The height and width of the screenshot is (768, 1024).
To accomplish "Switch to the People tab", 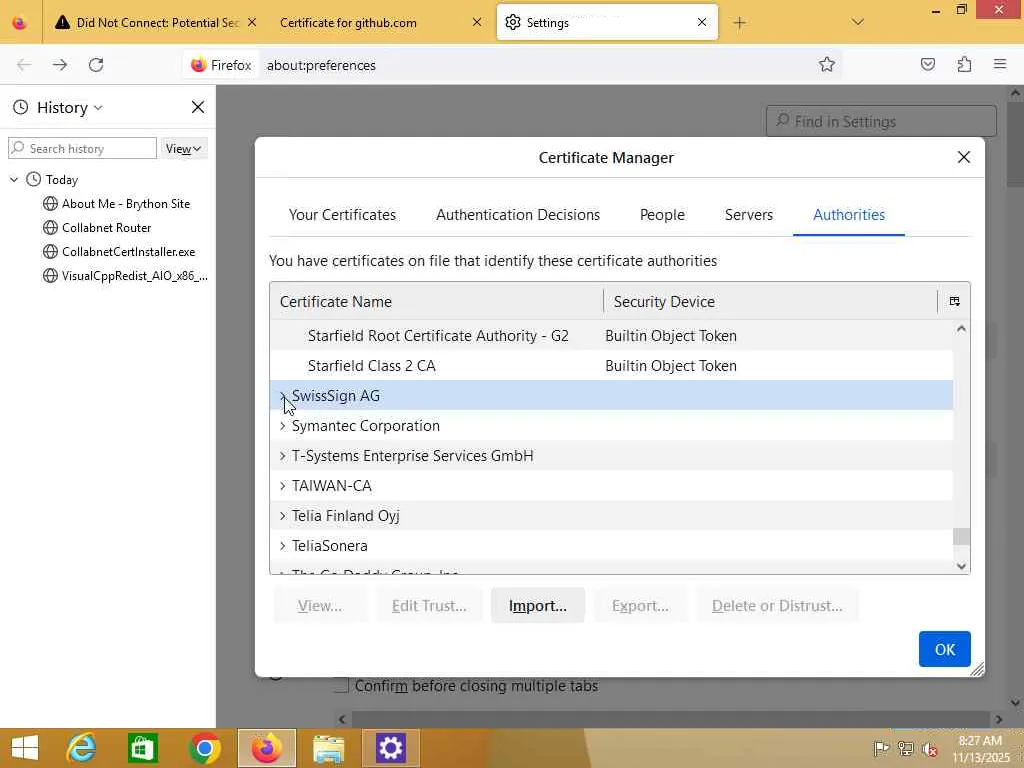I will pos(662,215).
